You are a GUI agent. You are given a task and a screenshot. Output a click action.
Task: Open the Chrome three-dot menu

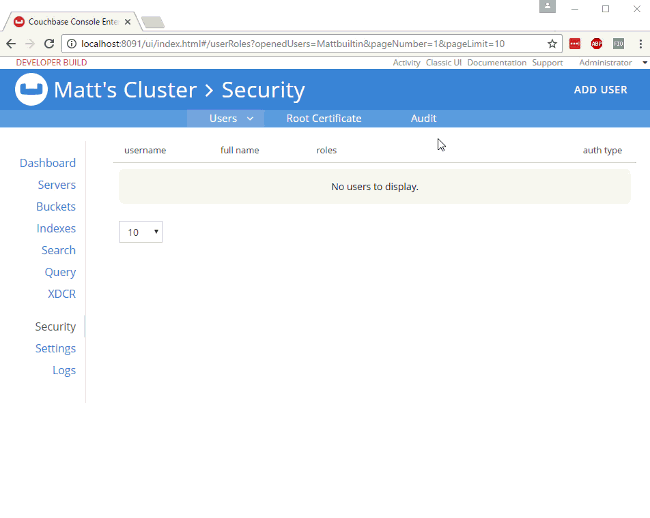coord(639,44)
